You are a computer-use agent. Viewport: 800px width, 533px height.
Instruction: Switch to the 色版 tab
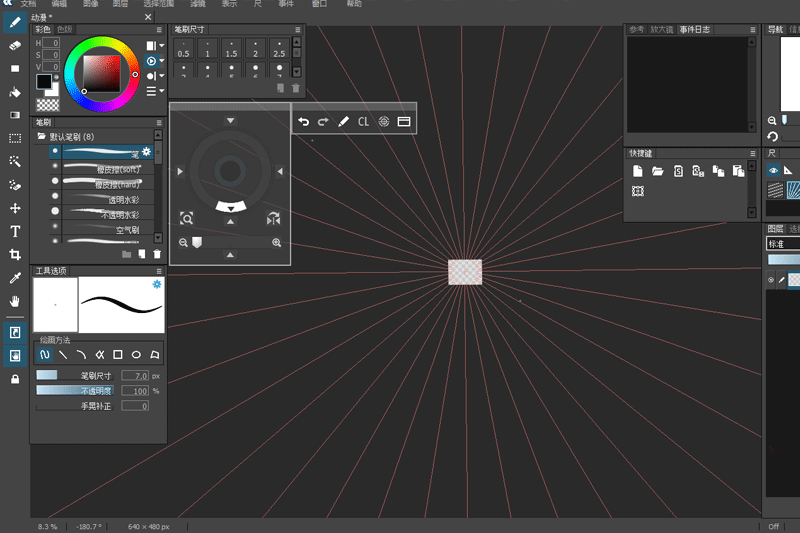click(65, 30)
